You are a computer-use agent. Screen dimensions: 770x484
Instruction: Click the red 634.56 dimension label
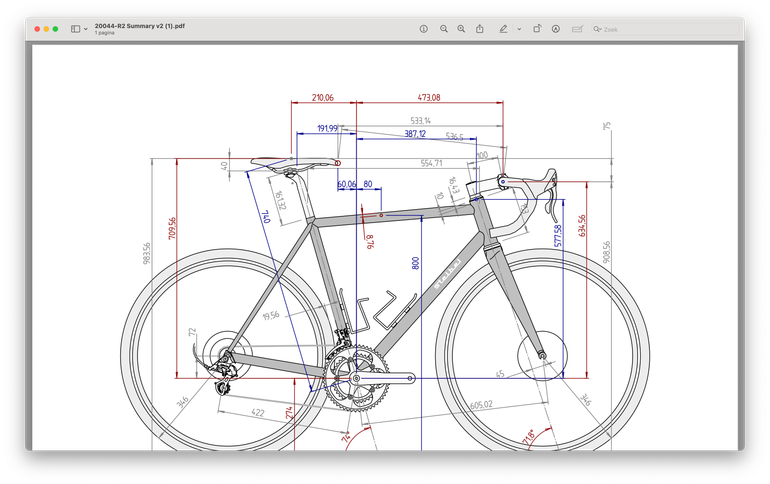click(x=582, y=225)
